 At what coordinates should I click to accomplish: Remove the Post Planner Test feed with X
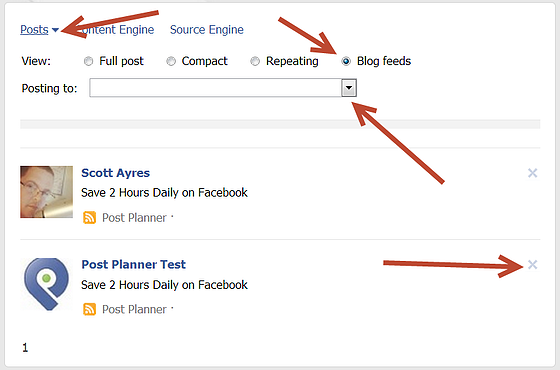tap(532, 265)
